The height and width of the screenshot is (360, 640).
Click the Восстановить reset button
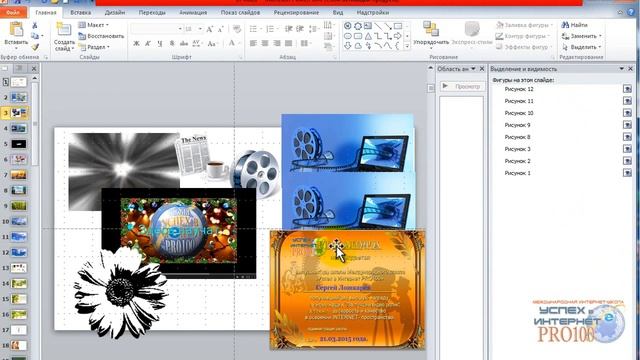pyautogui.click(x=101, y=36)
